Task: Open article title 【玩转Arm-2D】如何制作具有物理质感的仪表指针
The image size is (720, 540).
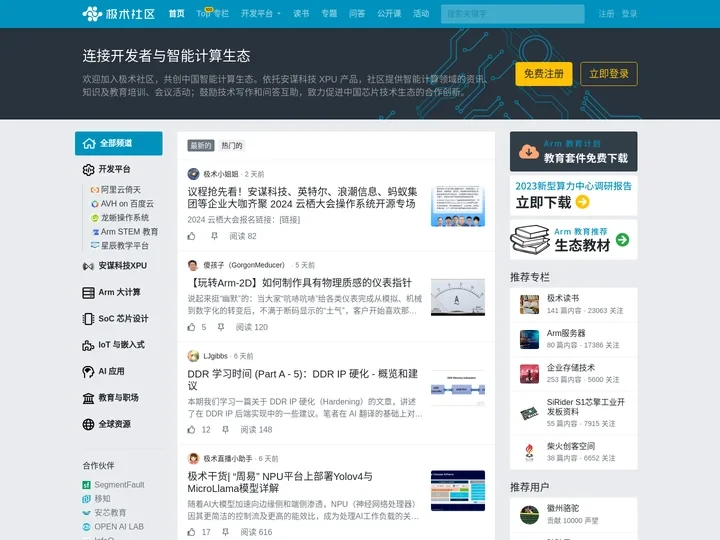Action: (x=299, y=283)
